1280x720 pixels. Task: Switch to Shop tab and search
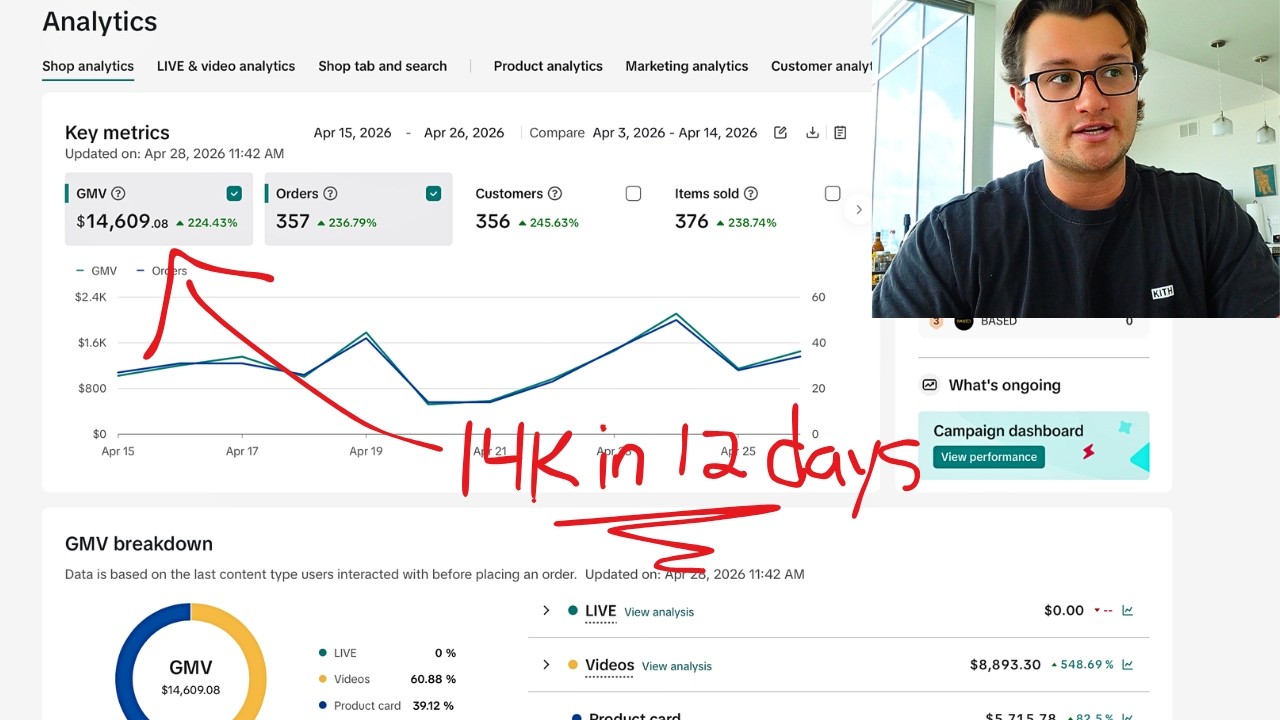382,66
